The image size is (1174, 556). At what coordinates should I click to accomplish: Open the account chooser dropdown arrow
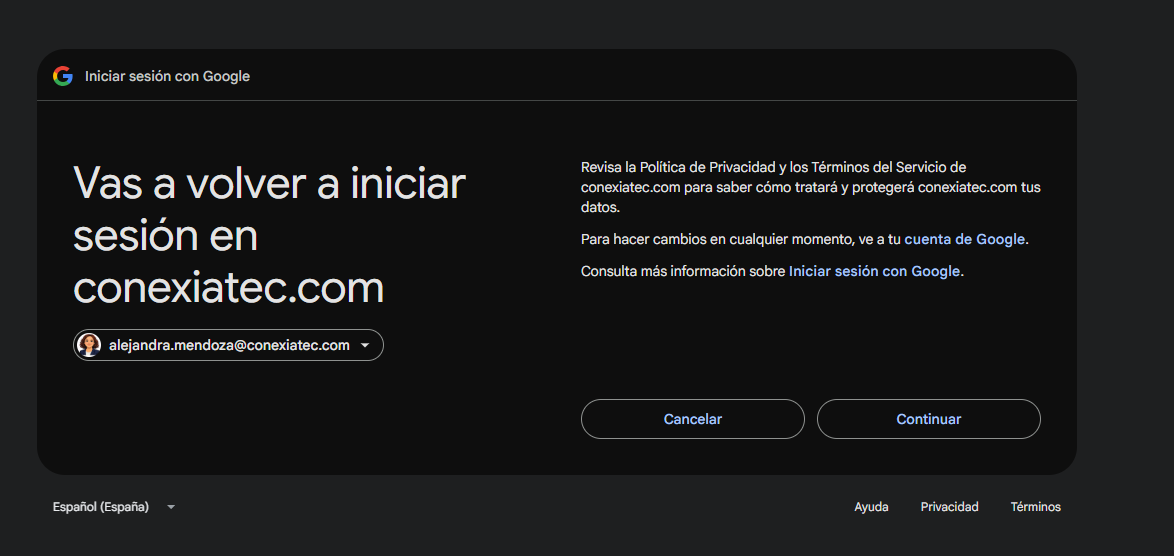coord(365,346)
